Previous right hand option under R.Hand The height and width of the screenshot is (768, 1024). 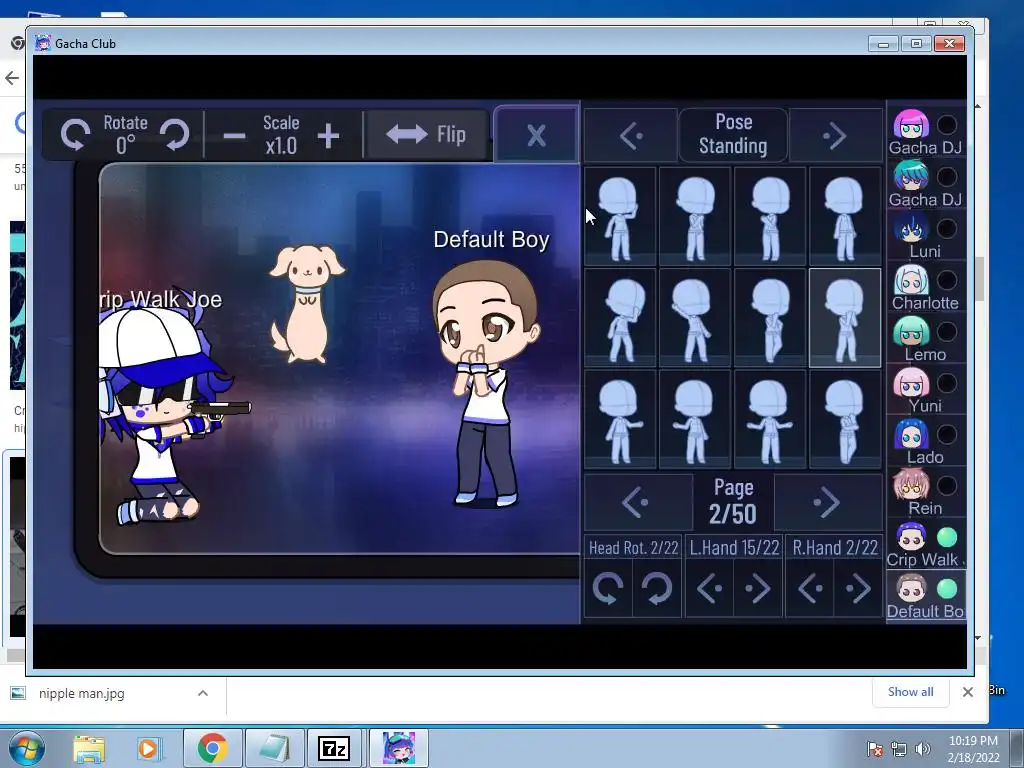pyautogui.click(x=810, y=588)
